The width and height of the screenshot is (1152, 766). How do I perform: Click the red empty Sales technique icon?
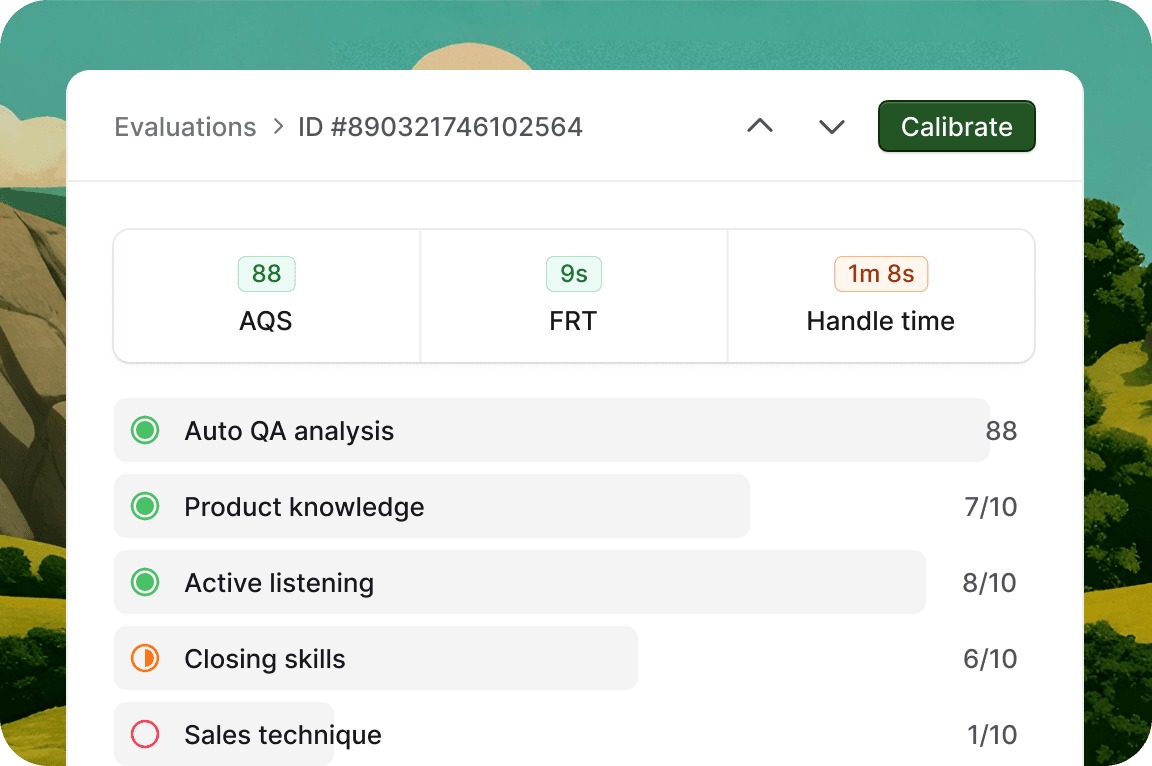[x=145, y=734]
